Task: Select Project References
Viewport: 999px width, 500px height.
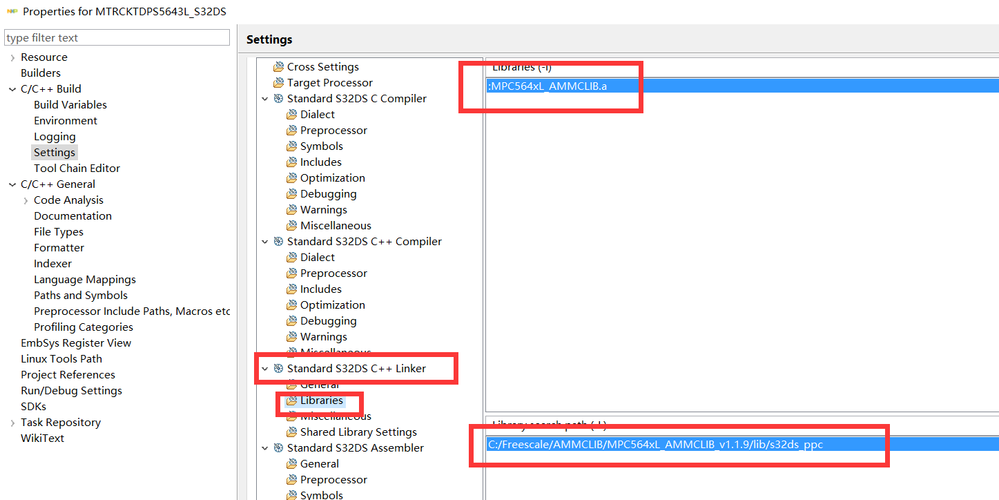Action: click(x=68, y=375)
